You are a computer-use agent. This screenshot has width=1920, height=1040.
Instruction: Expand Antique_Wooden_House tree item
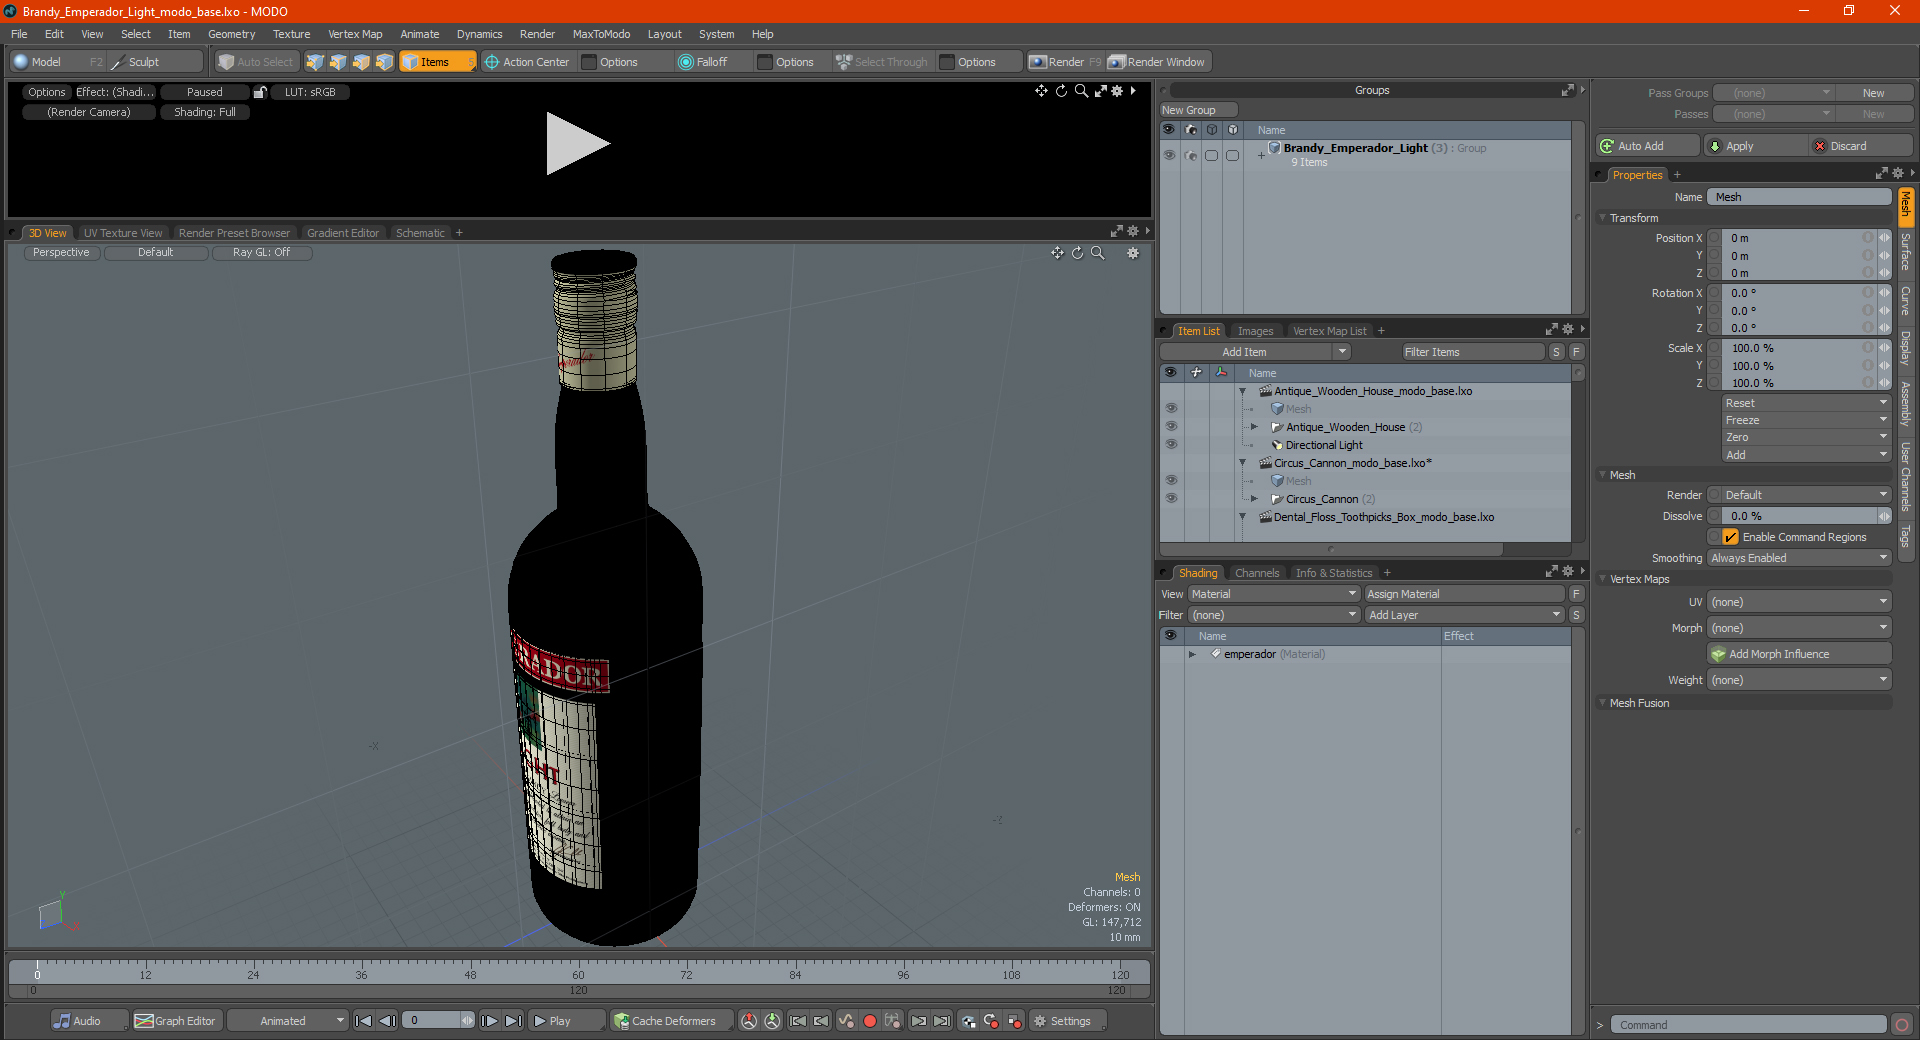pyautogui.click(x=1254, y=427)
